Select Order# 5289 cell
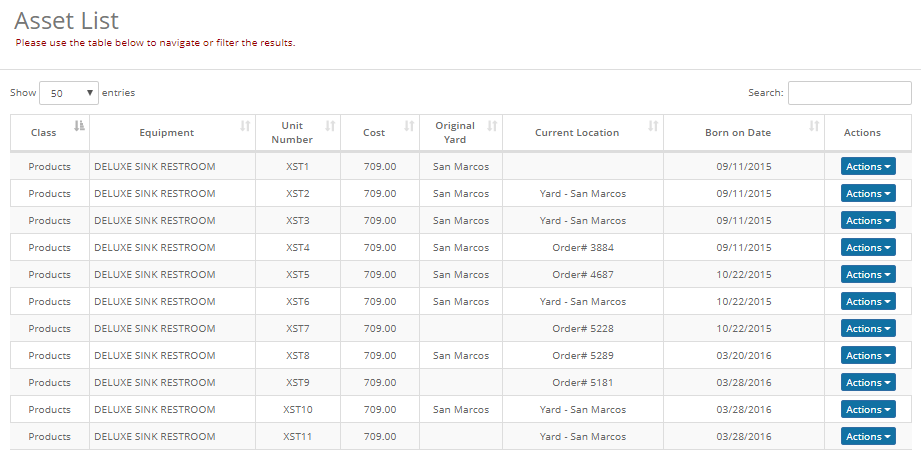Screen dimensions: 921x450 583,355
